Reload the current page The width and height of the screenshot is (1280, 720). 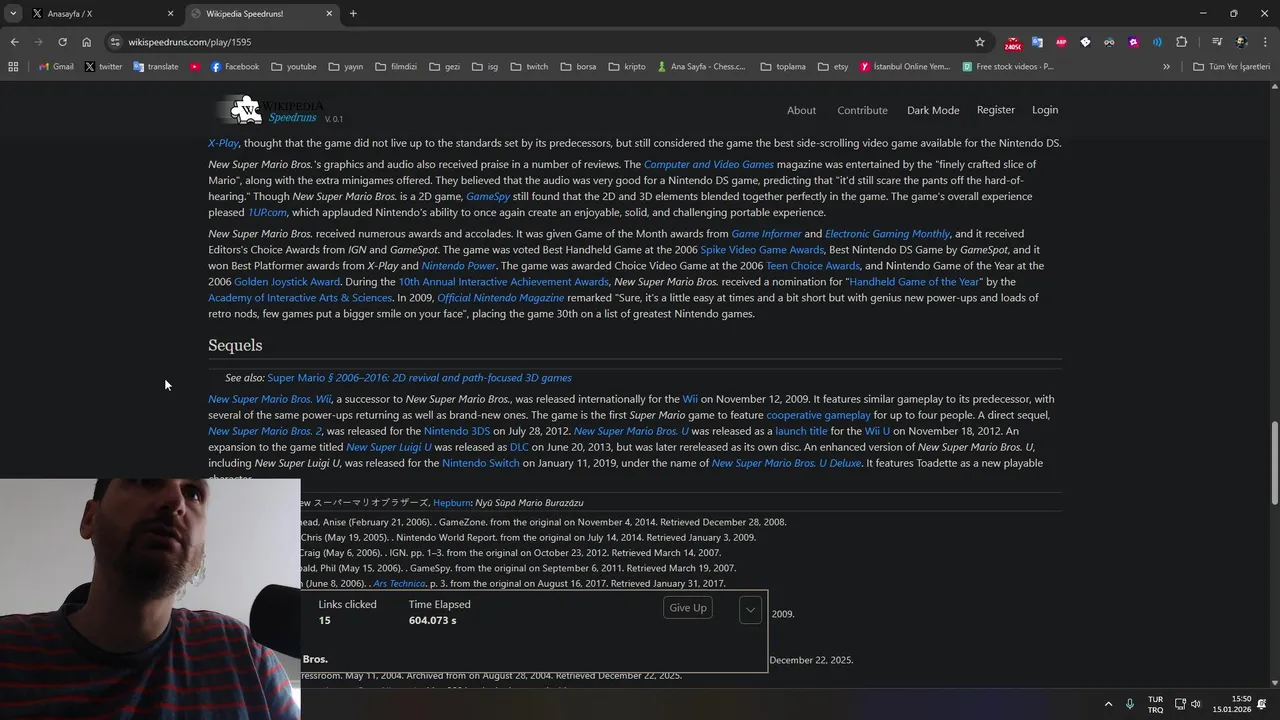[x=62, y=42]
